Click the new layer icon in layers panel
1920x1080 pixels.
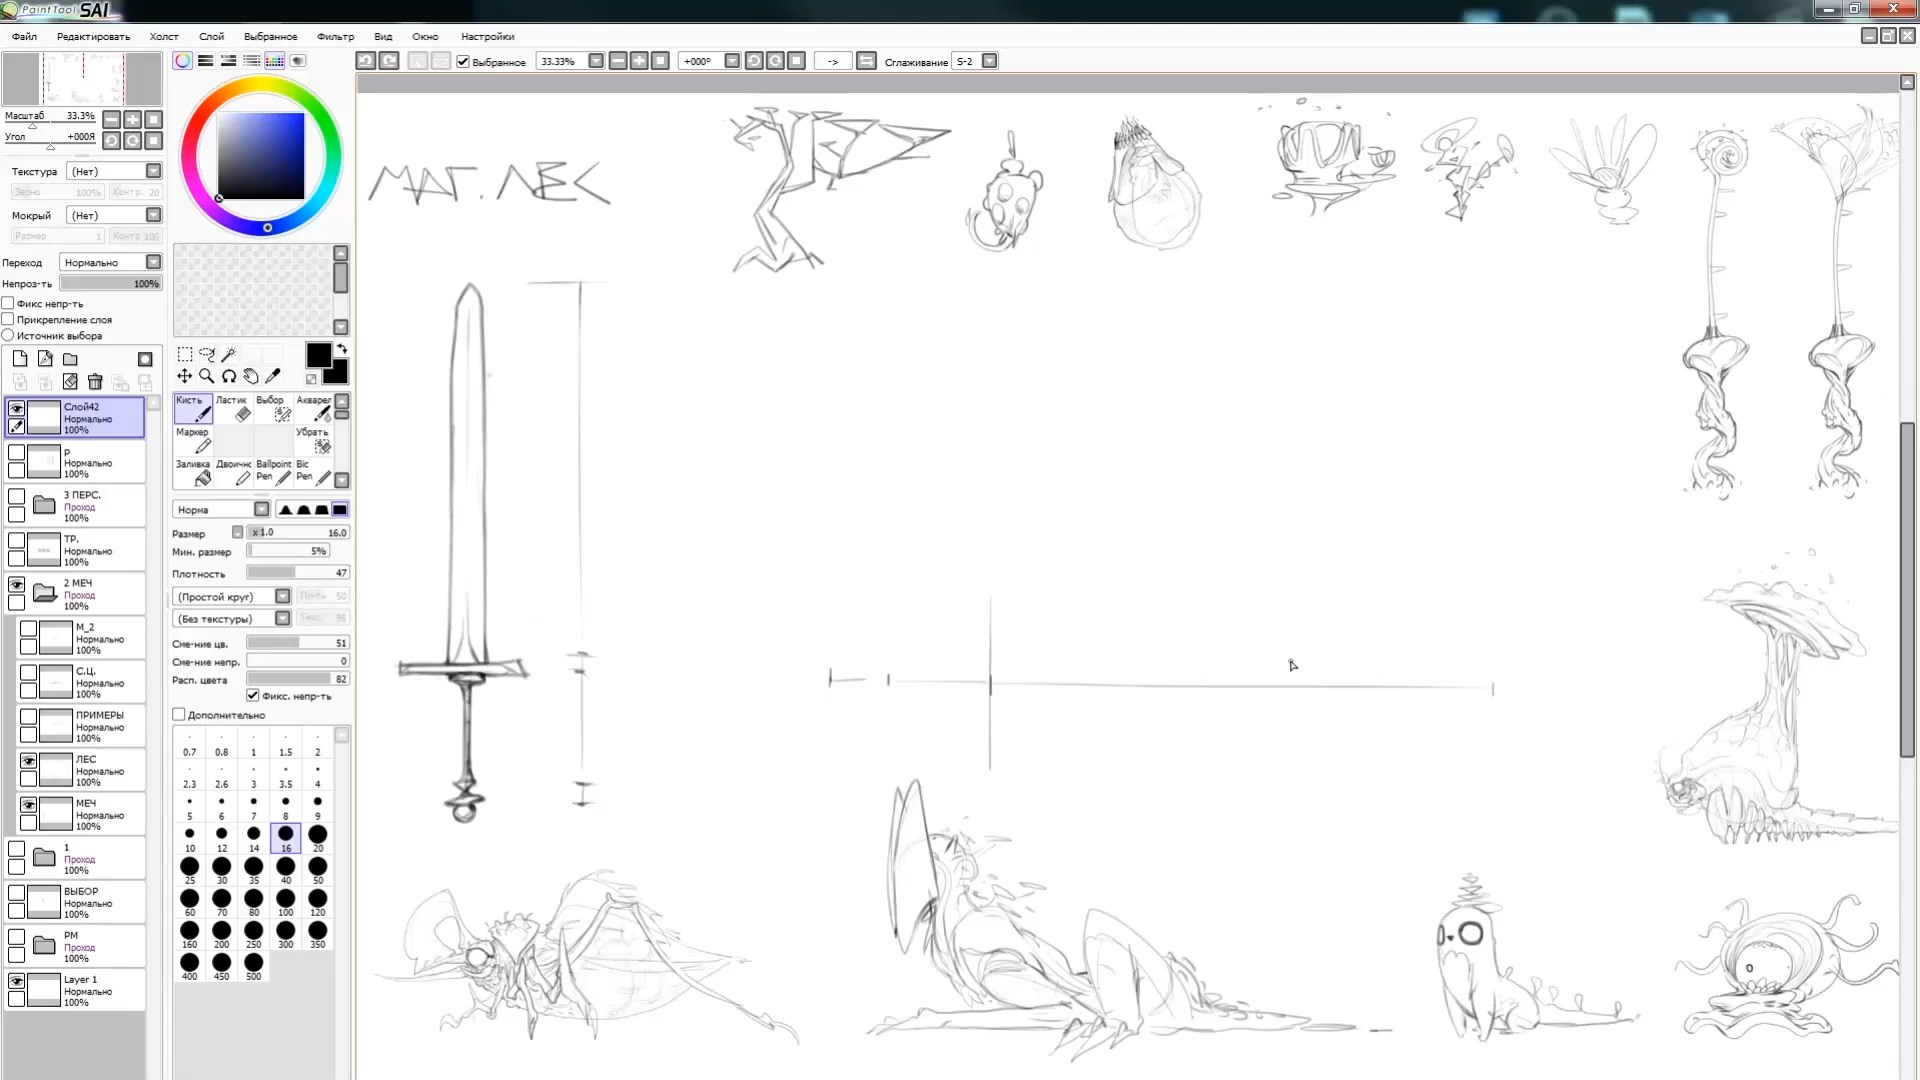tap(20, 358)
